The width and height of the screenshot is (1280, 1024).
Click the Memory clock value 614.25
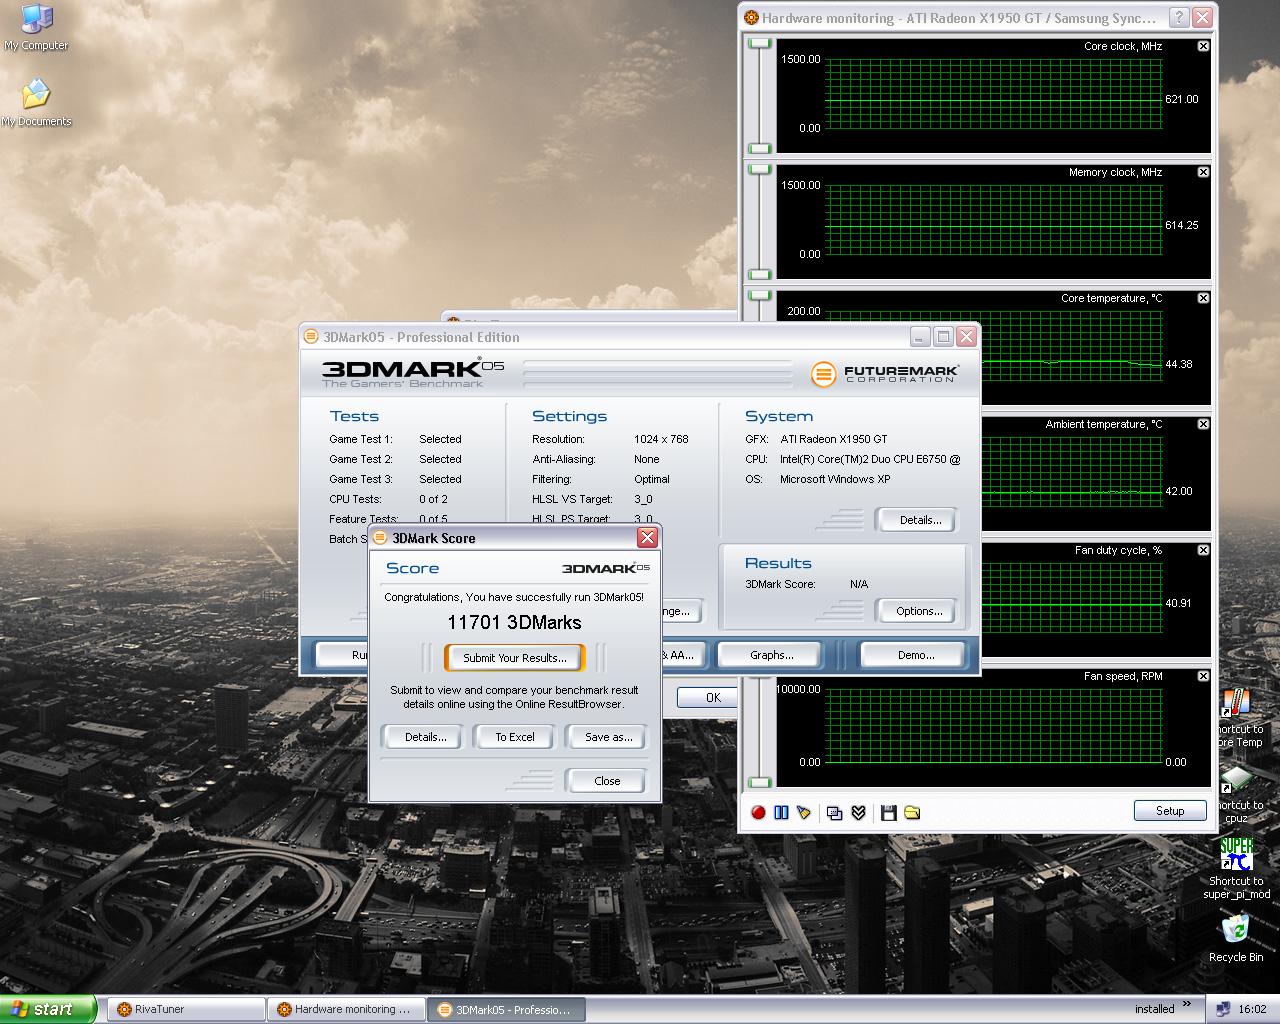pos(1181,225)
